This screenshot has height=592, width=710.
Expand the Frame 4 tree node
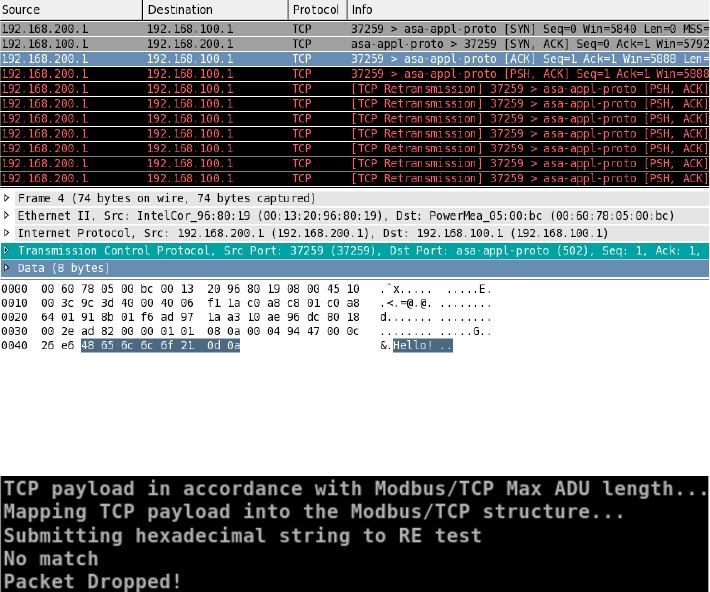pyautogui.click(x=8, y=198)
